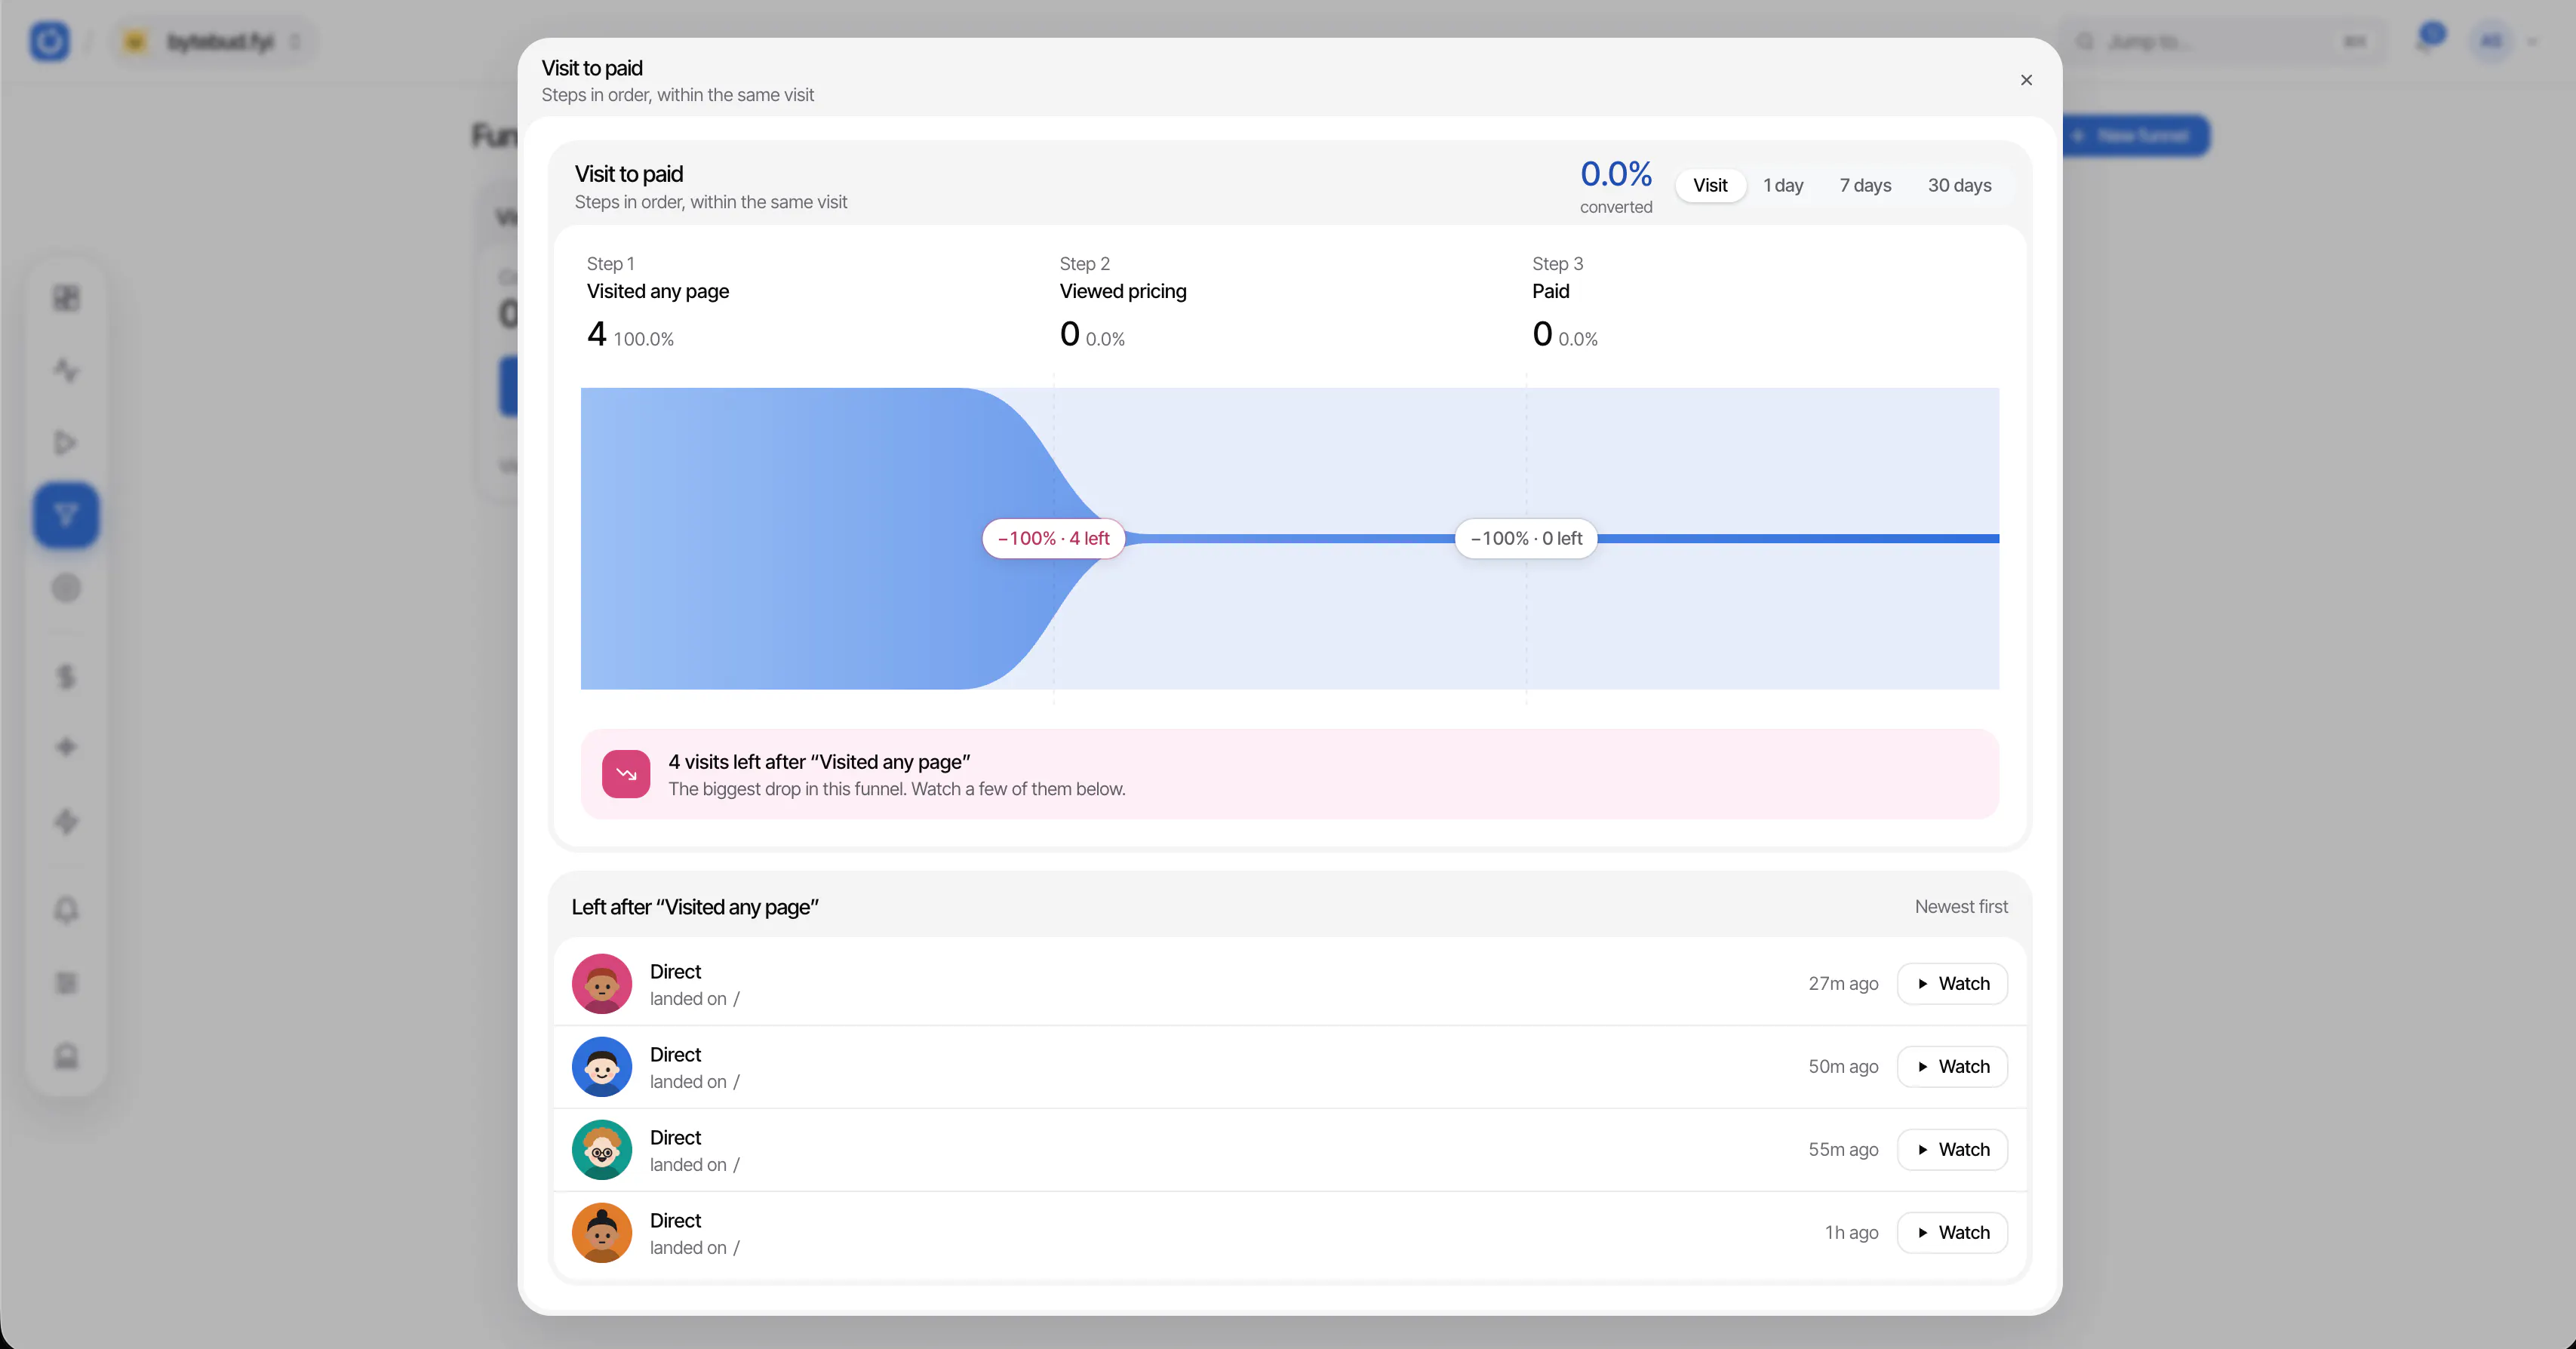Open the lightning bolt icon in background sidebar
This screenshot has height=1349, width=2576.
66,821
